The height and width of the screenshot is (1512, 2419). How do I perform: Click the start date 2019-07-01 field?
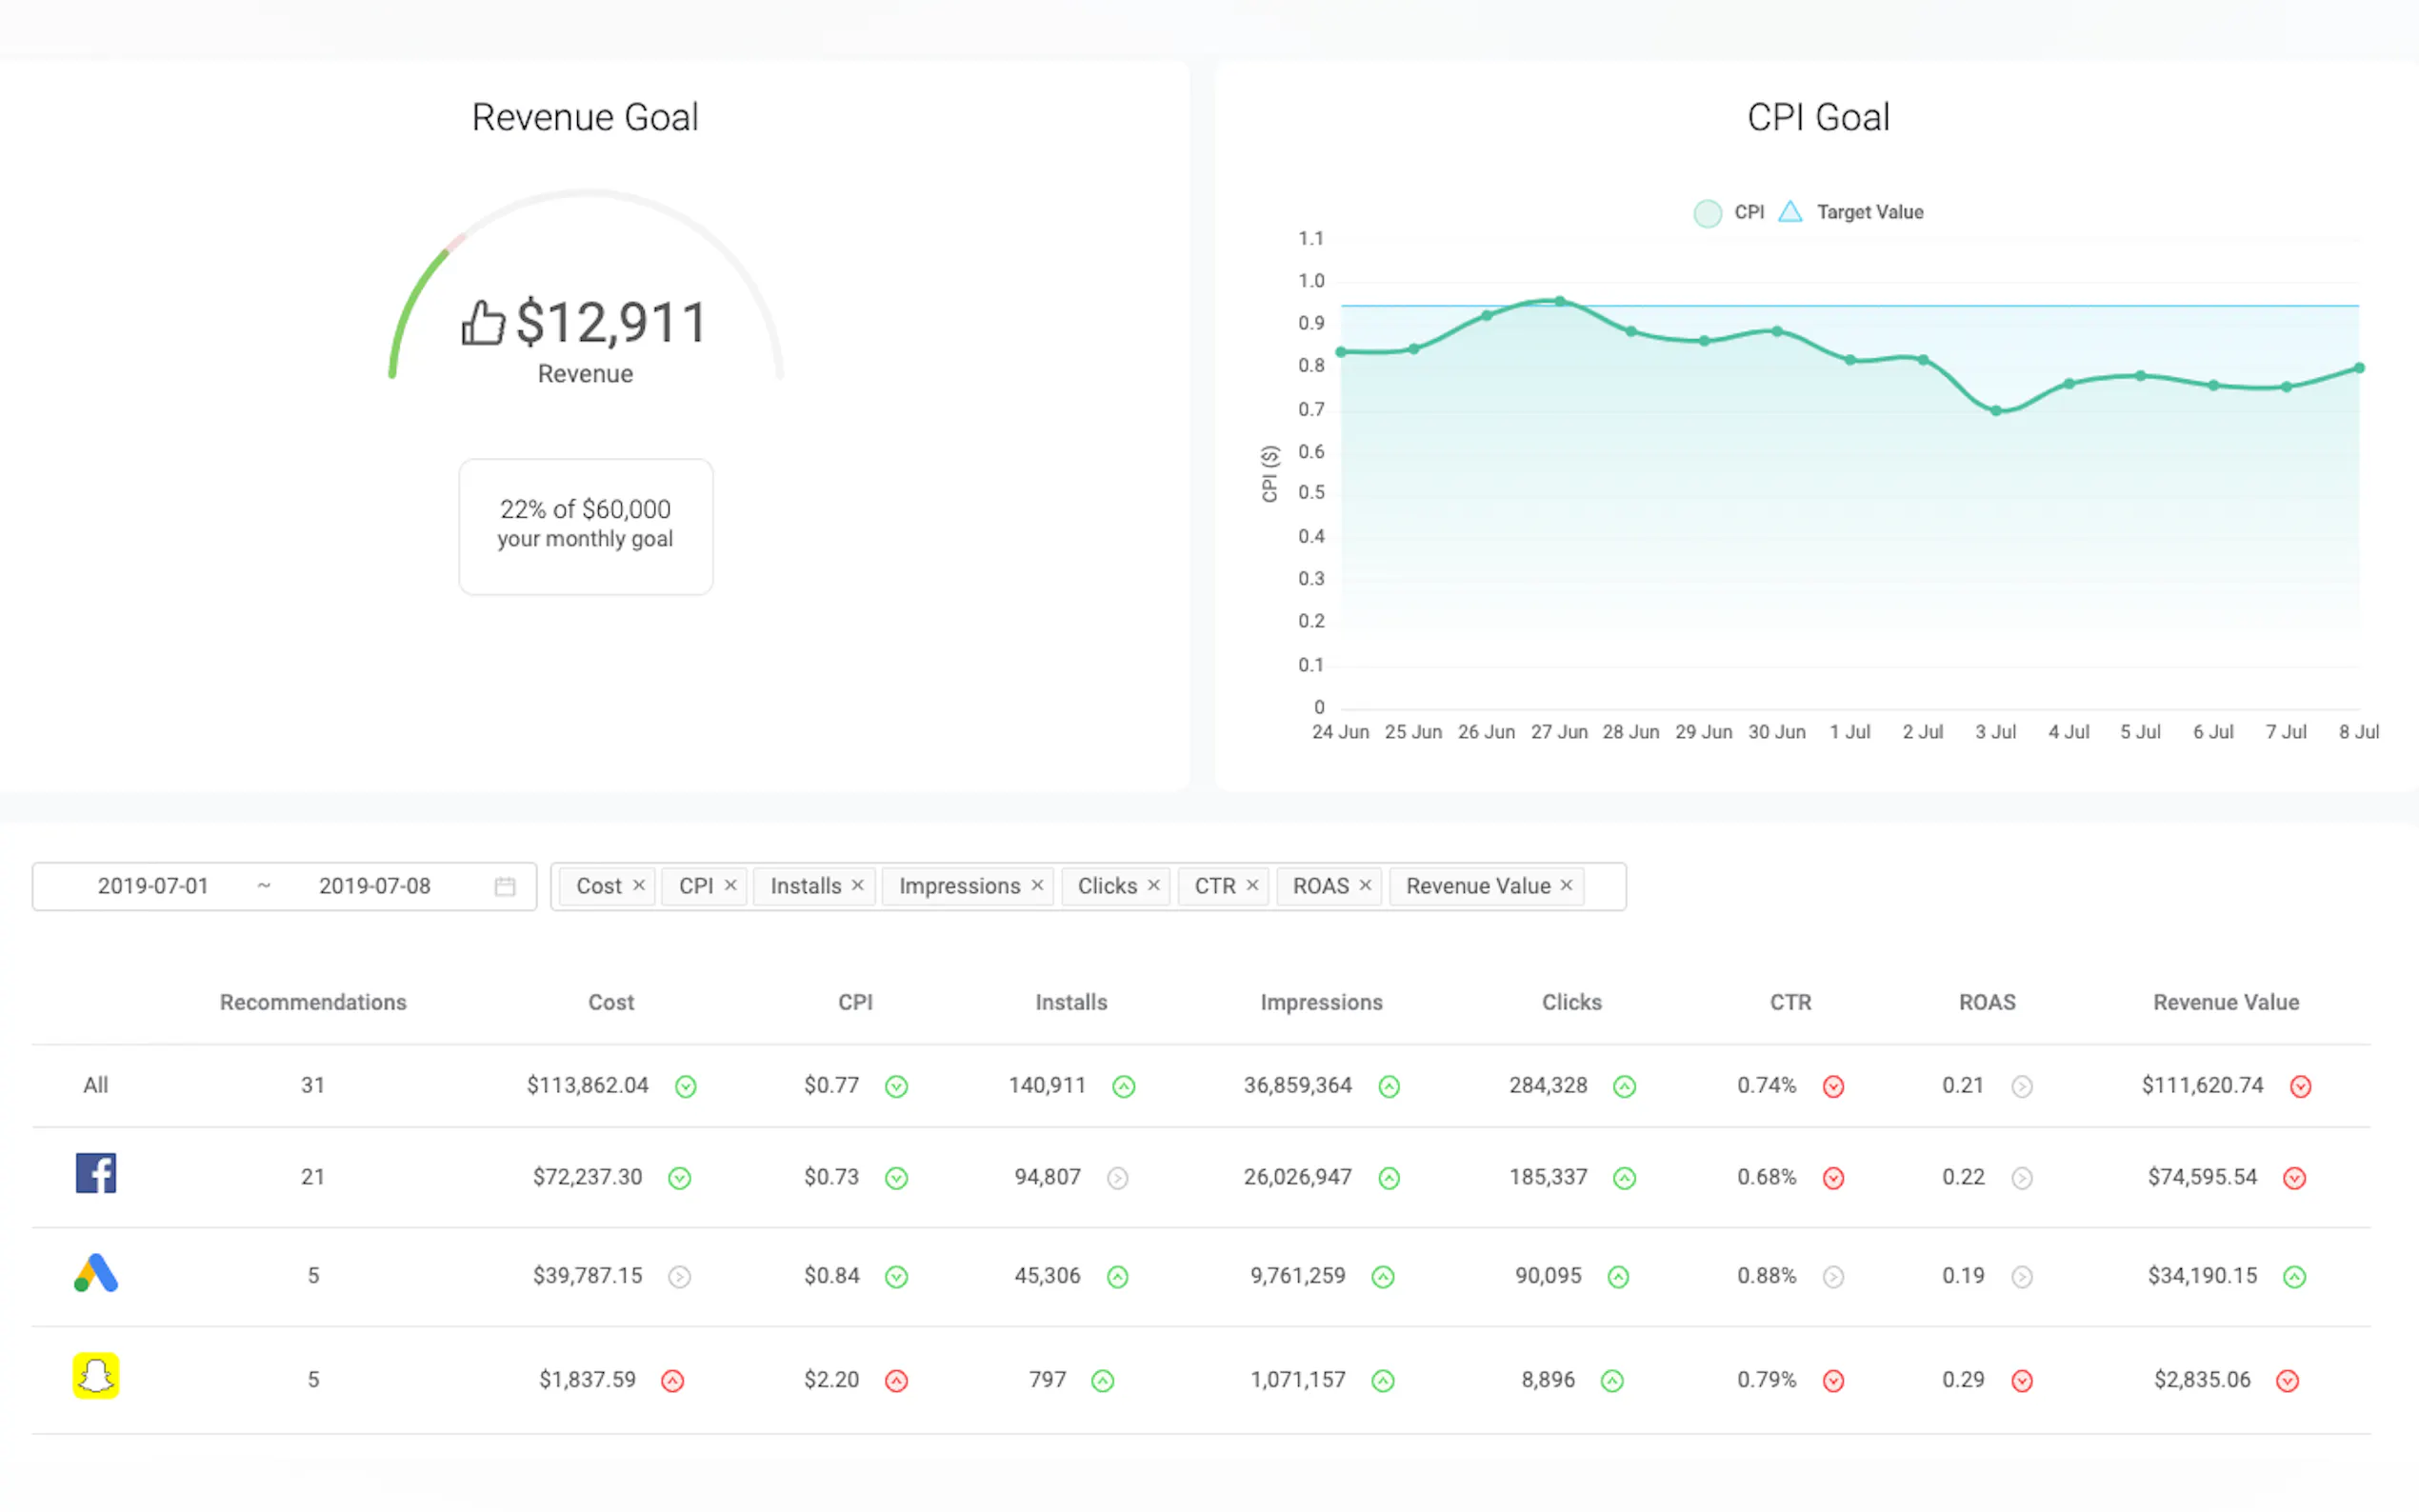pyautogui.click(x=153, y=886)
